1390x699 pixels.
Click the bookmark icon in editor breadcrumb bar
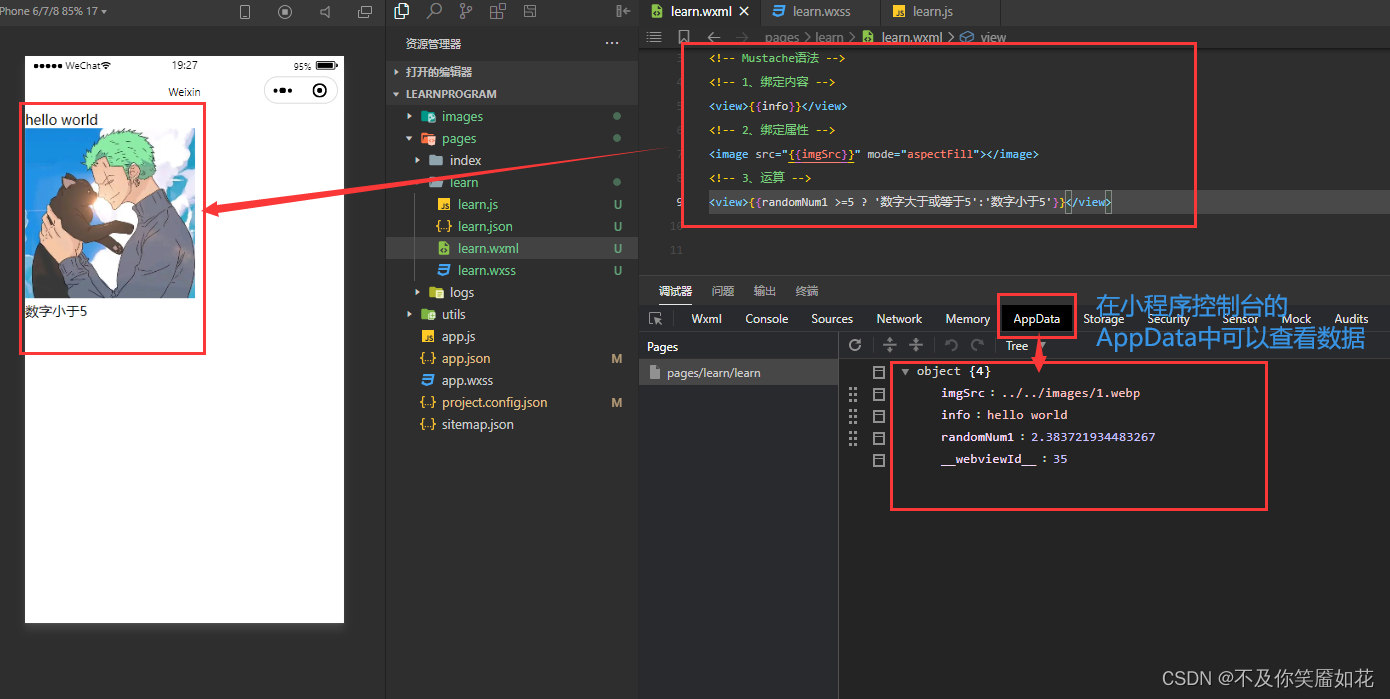(x=684, y=37)
